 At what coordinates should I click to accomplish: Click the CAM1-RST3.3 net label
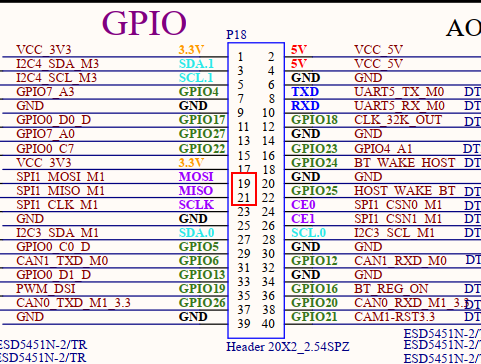pos(394,317)
